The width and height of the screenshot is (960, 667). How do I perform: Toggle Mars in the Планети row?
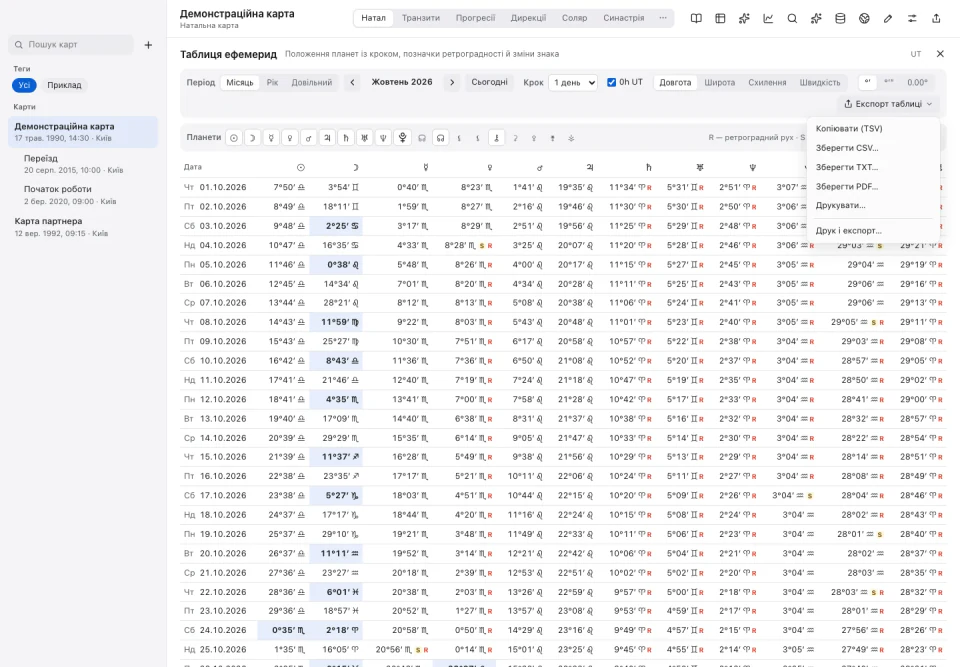click(x=309, y=138)
